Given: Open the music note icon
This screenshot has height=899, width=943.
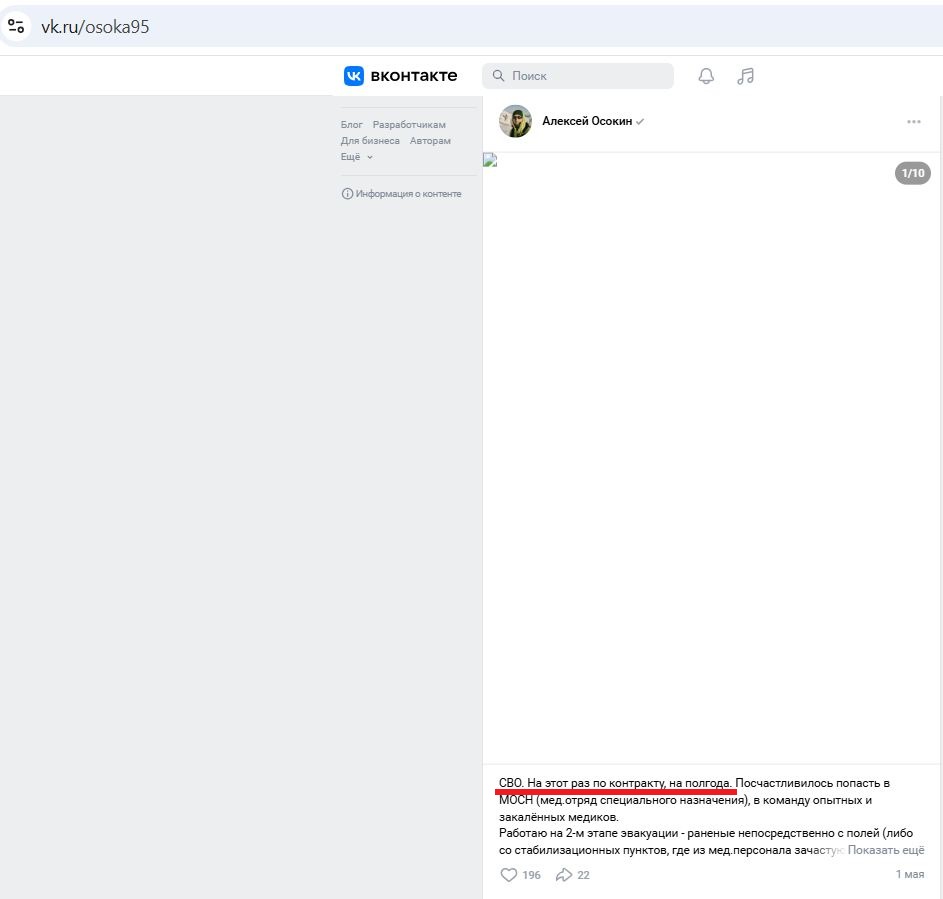Looking at the screenshot, I should tap(746, 76).
